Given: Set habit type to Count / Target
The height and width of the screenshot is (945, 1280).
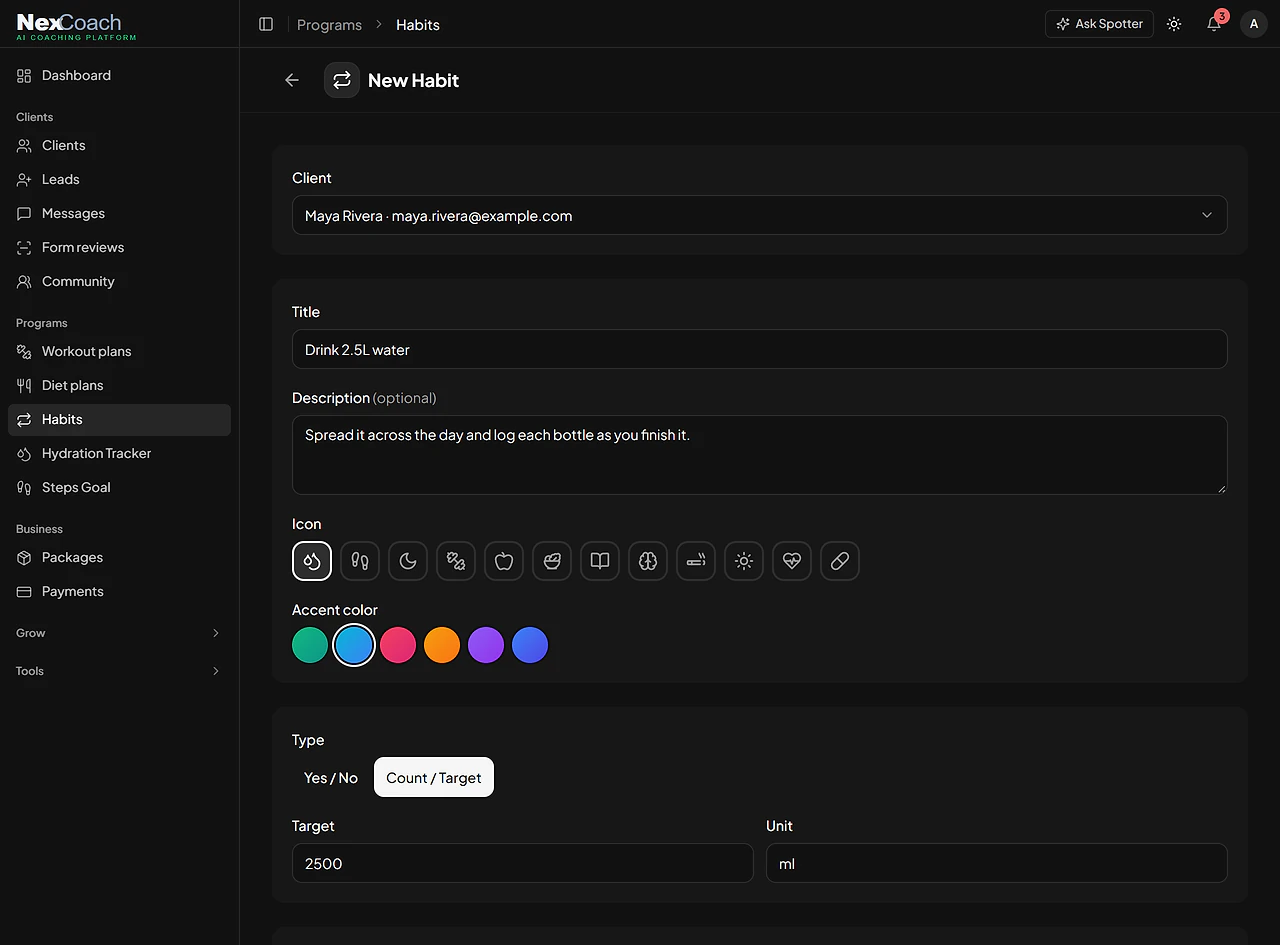Looking at the screenshot, I should [434, 778].
